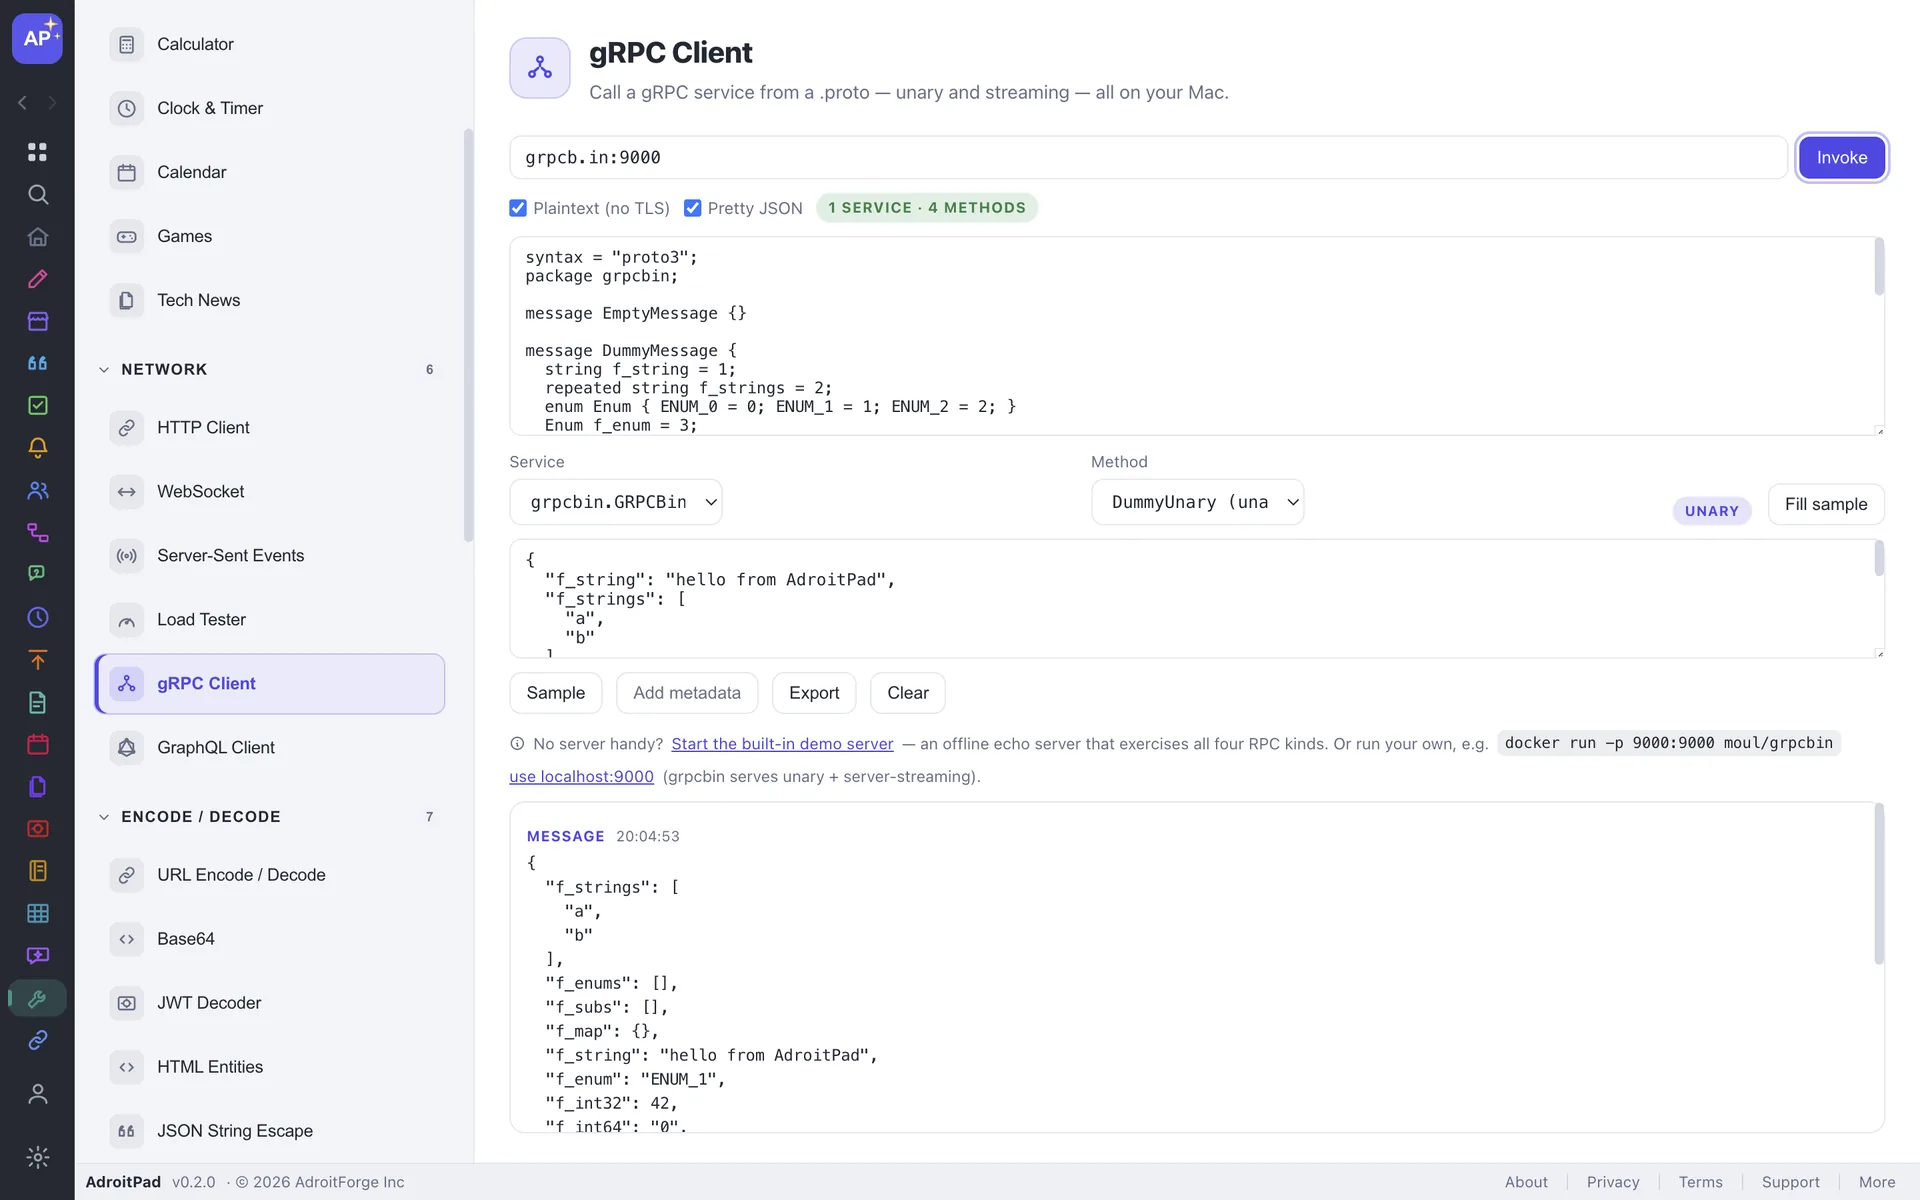The image size is (1920, 1200).
Task: Click the use localhost:9000 link
Action: tap(581, 777)
